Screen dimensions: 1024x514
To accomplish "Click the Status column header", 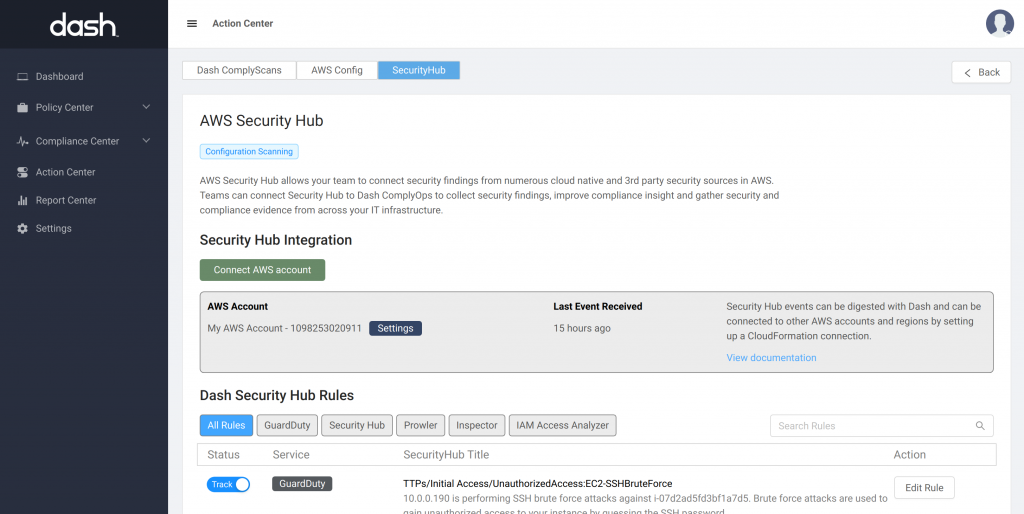I will [x=223, y=455].
